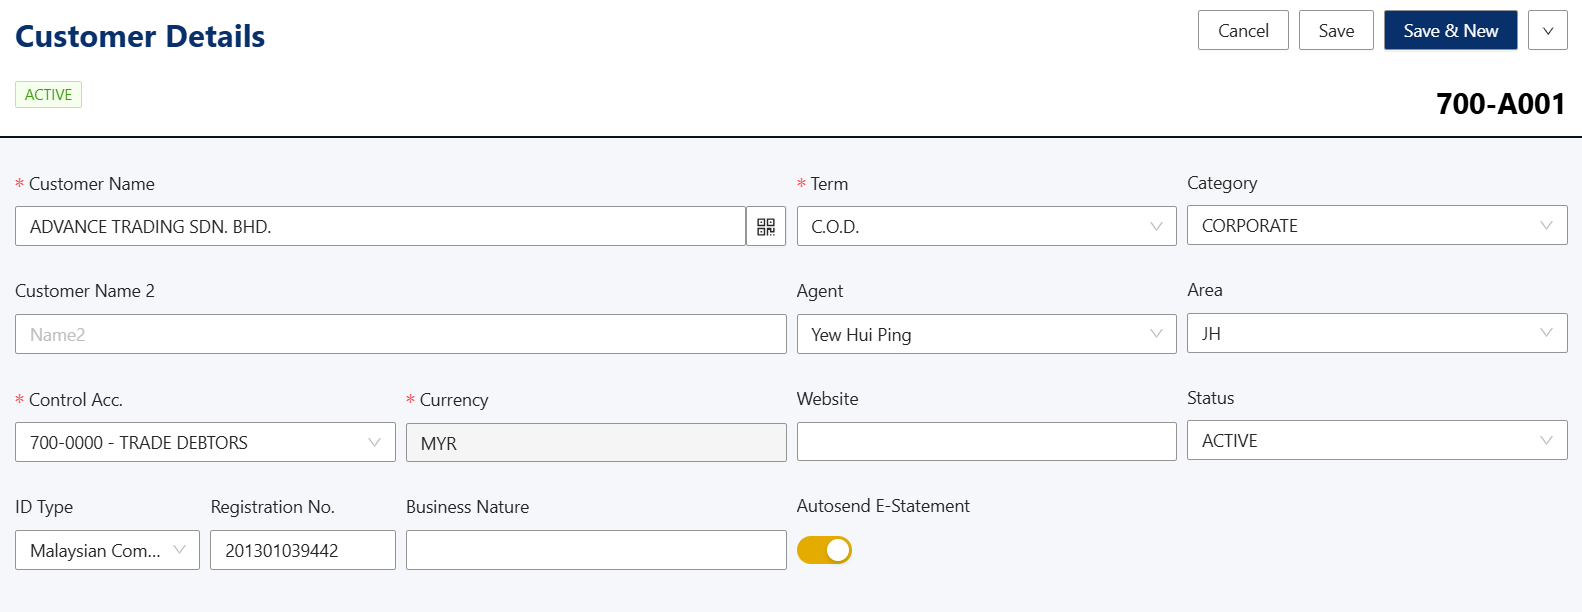Click the Save & New button

click(1450, 31)
